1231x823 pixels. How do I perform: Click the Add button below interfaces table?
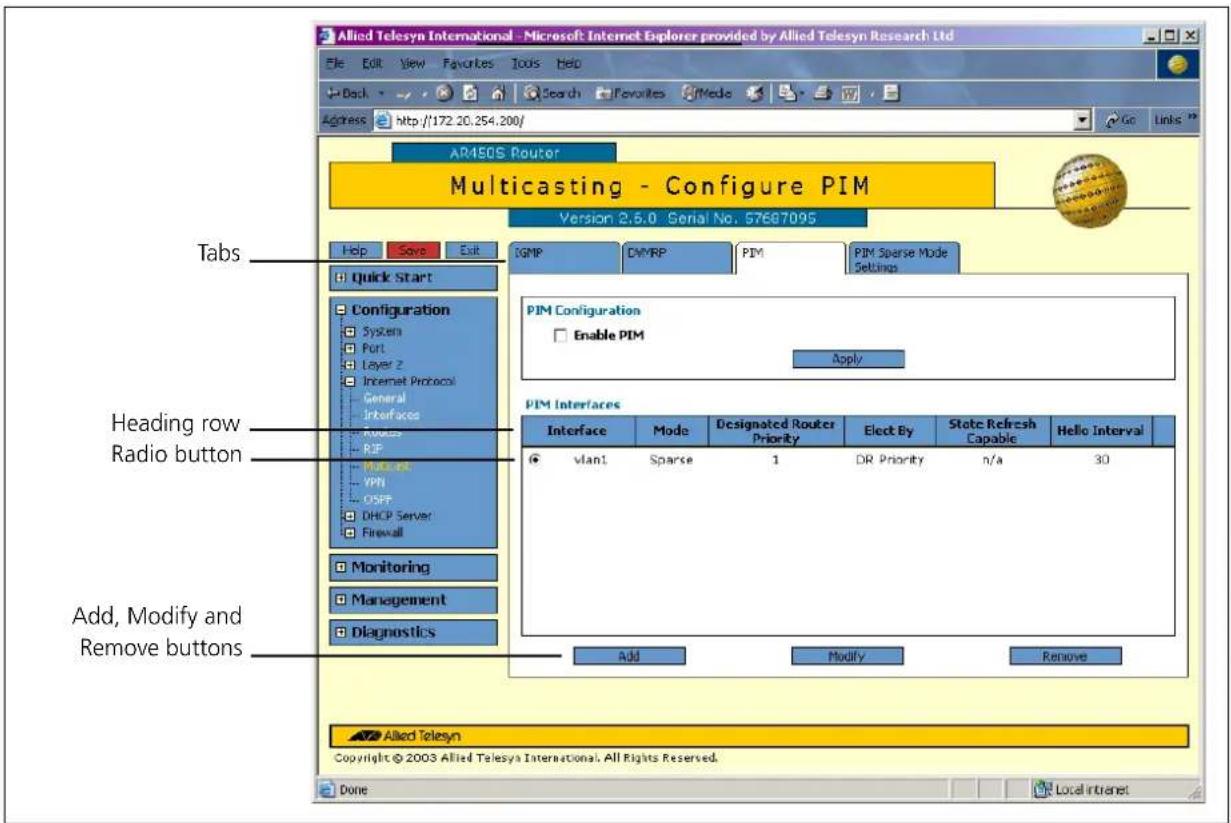629,657
